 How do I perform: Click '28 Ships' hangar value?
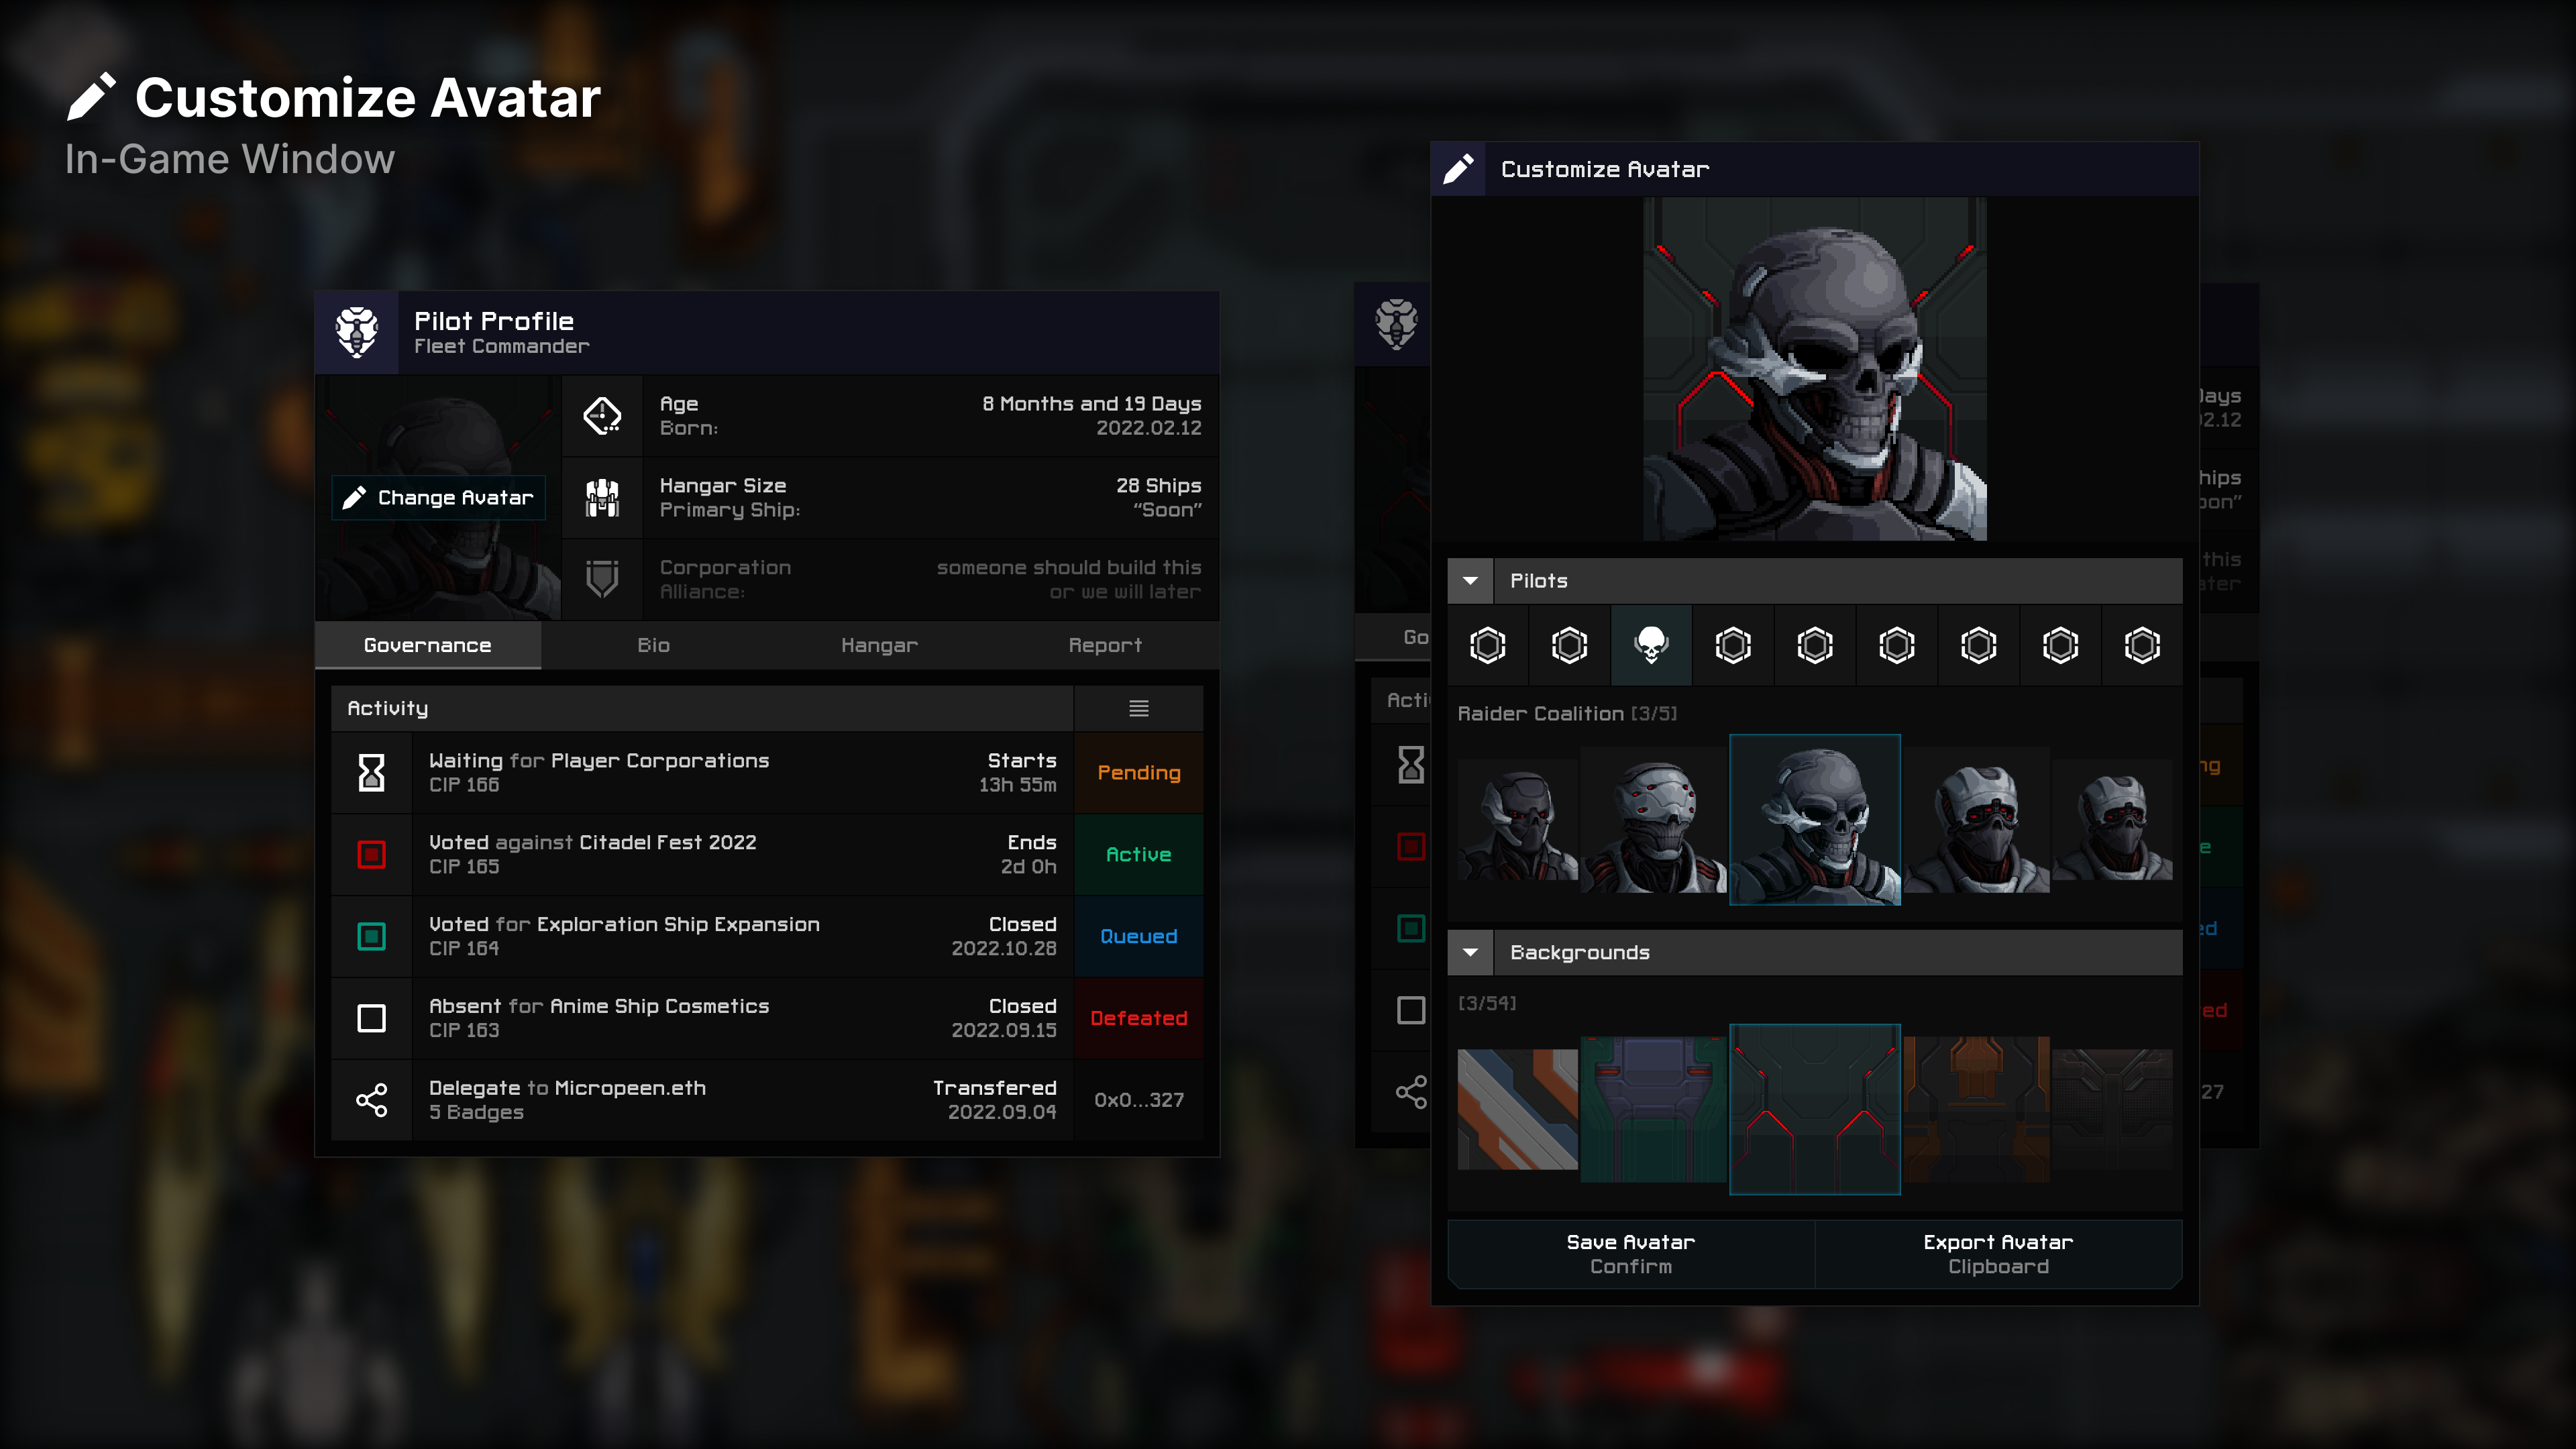pyautogui.click(x=1158, y=486)
